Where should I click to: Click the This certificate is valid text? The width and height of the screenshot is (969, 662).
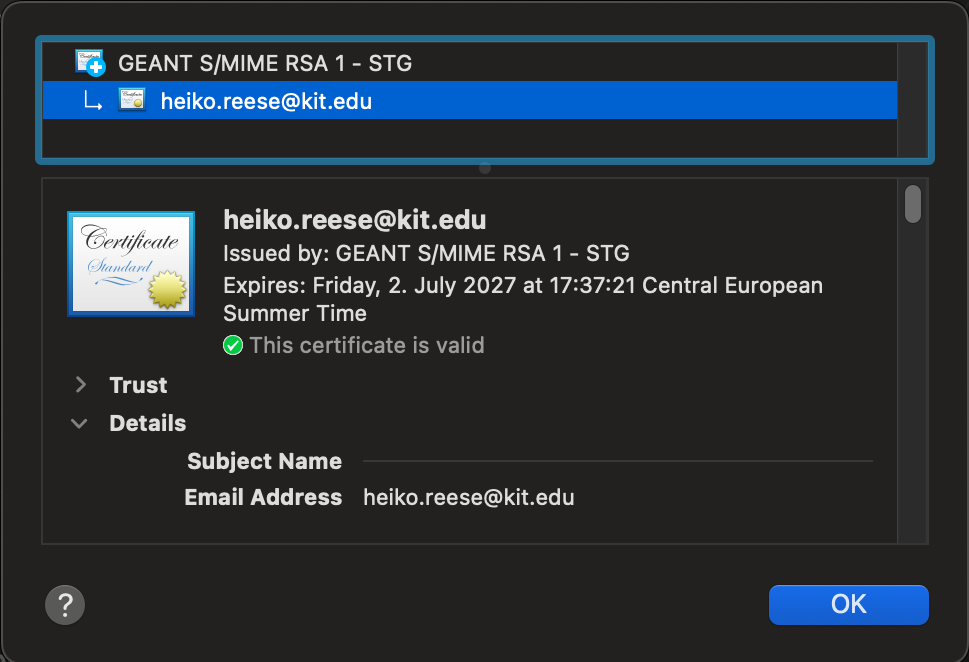(x=367, y=345)
